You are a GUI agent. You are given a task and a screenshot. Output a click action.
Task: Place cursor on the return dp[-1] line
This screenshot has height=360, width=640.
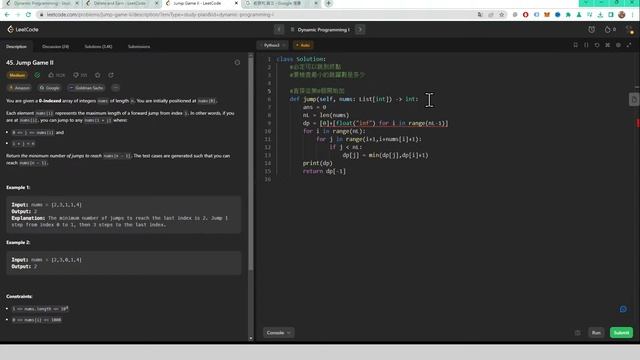[324, 171]
